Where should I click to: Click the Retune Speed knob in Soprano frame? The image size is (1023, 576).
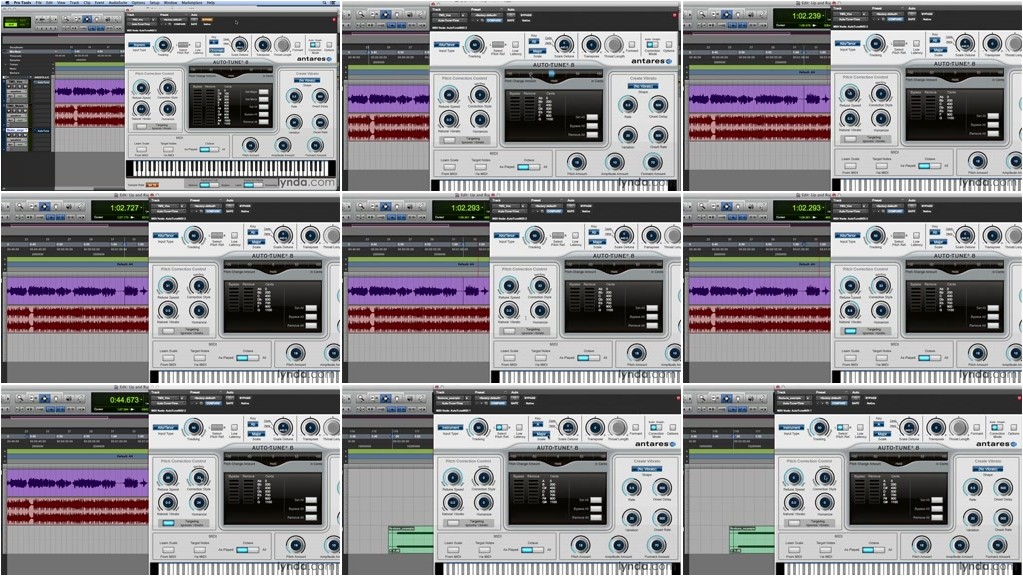[x=141, y=87]
